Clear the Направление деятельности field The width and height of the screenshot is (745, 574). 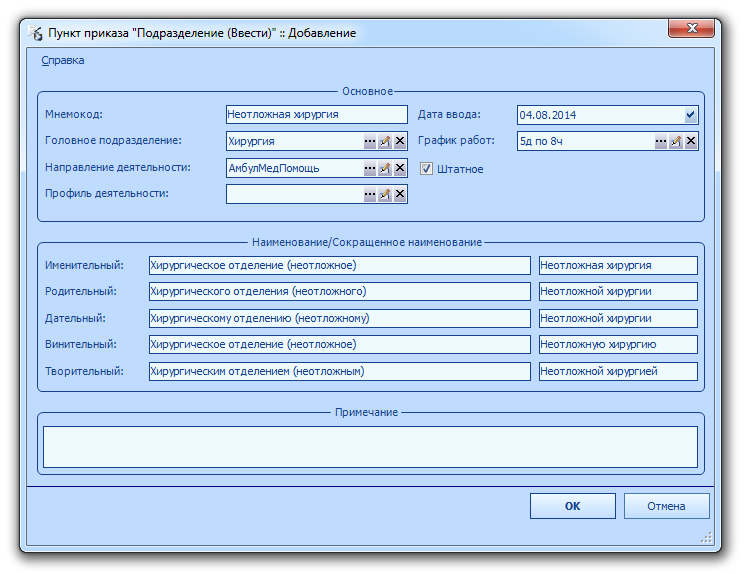[x=400, y=168]
